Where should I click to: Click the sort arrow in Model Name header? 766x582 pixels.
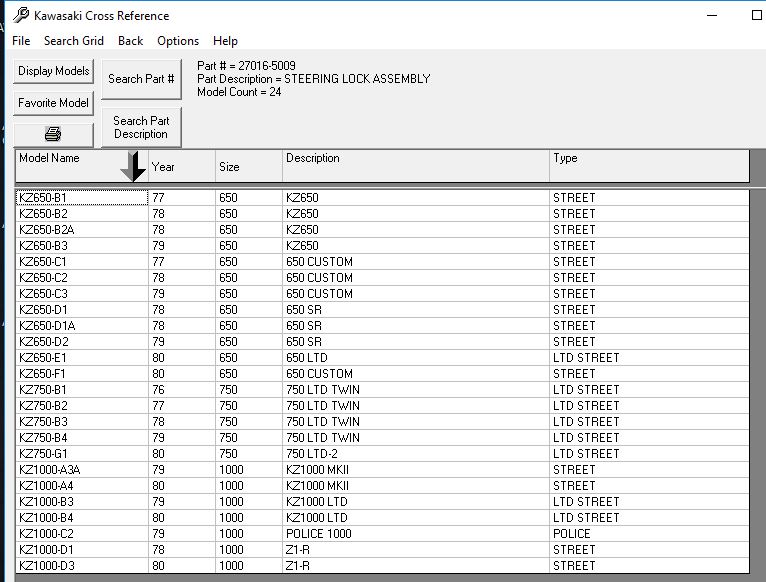[x=132, y=167]
